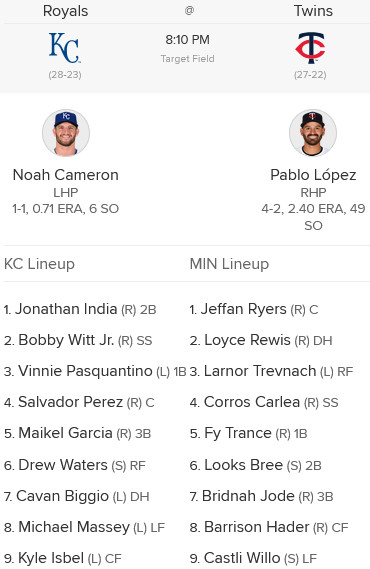Open Kyle Isbel player link
This screenshot has width=370, height=569.
(51, 558)
